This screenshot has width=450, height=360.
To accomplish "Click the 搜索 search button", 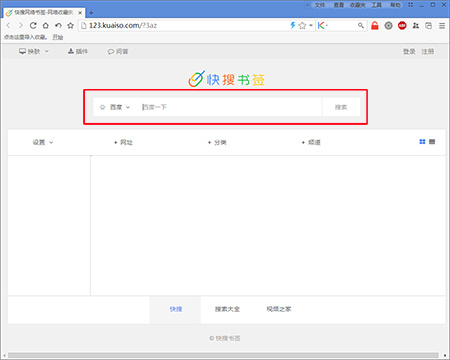I will pos(341,107).
